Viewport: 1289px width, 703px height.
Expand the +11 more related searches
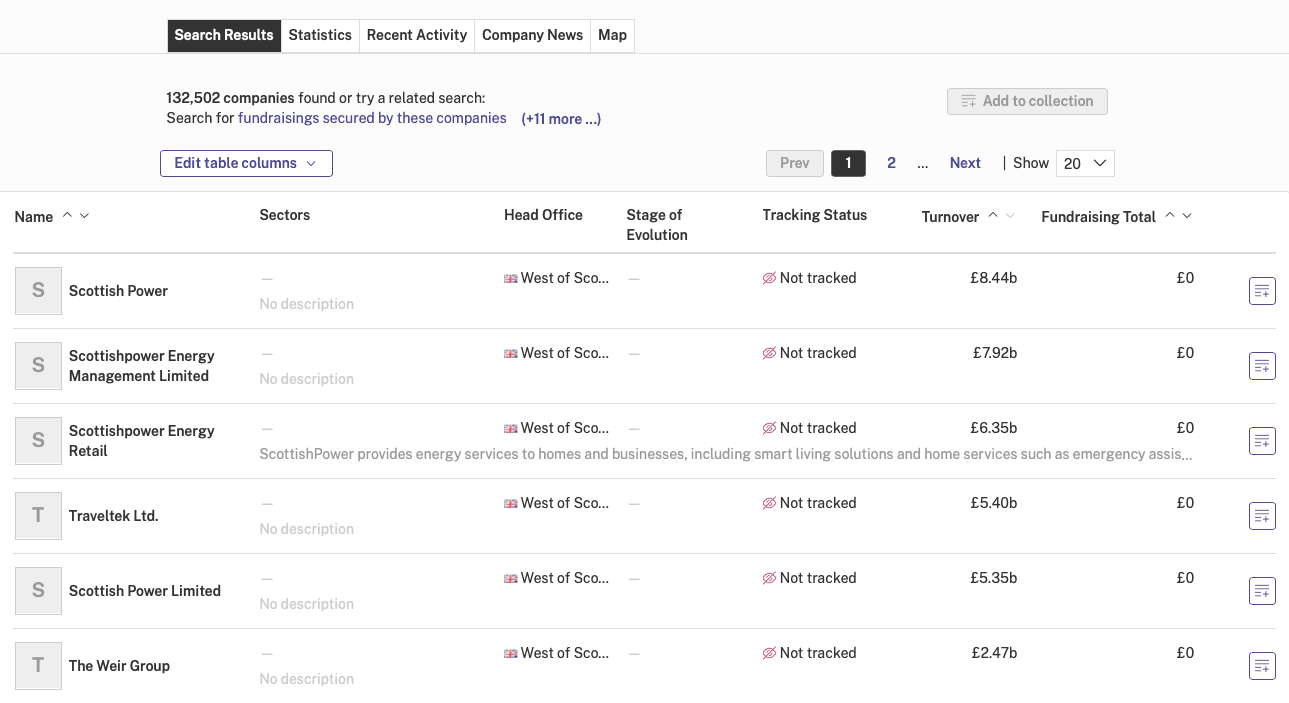(561, 119)
